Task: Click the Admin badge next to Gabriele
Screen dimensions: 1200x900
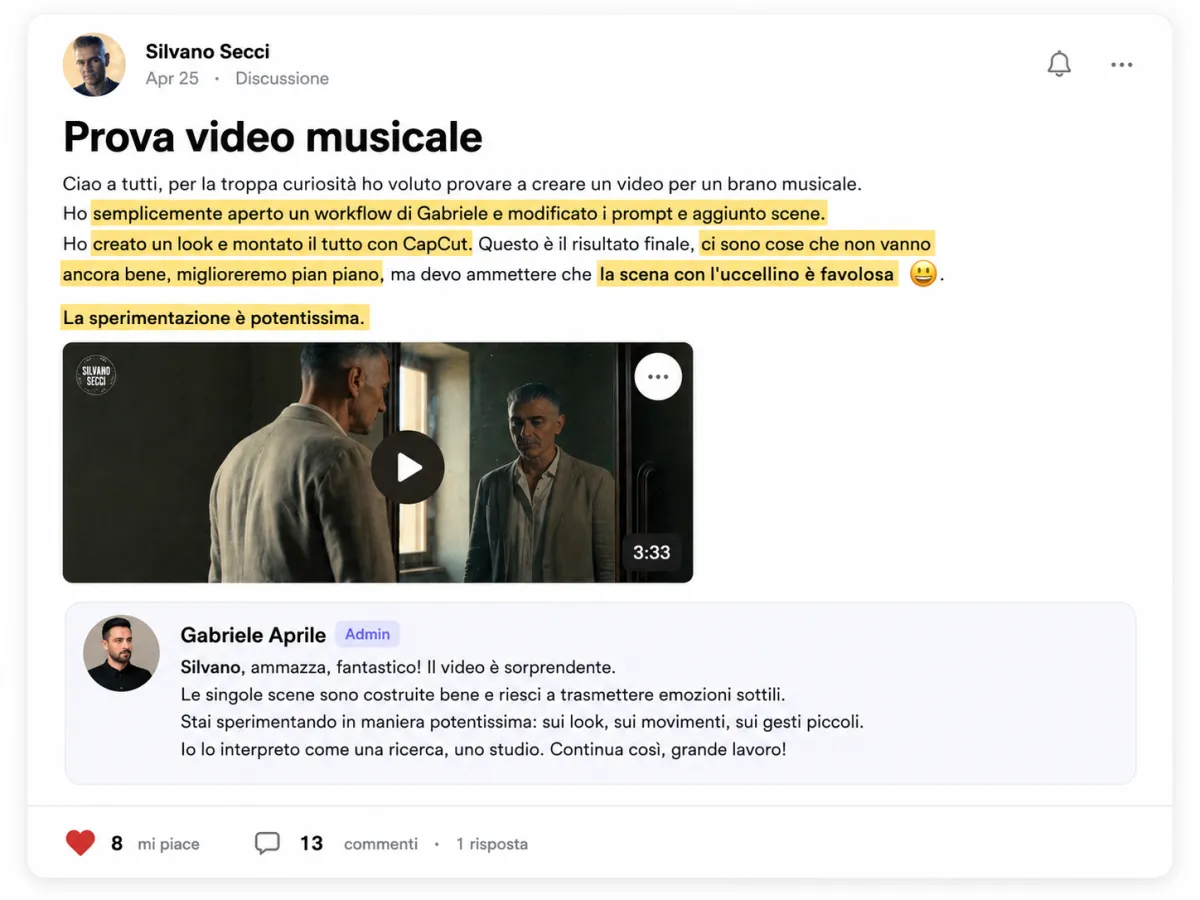Action: pos(367,634)
